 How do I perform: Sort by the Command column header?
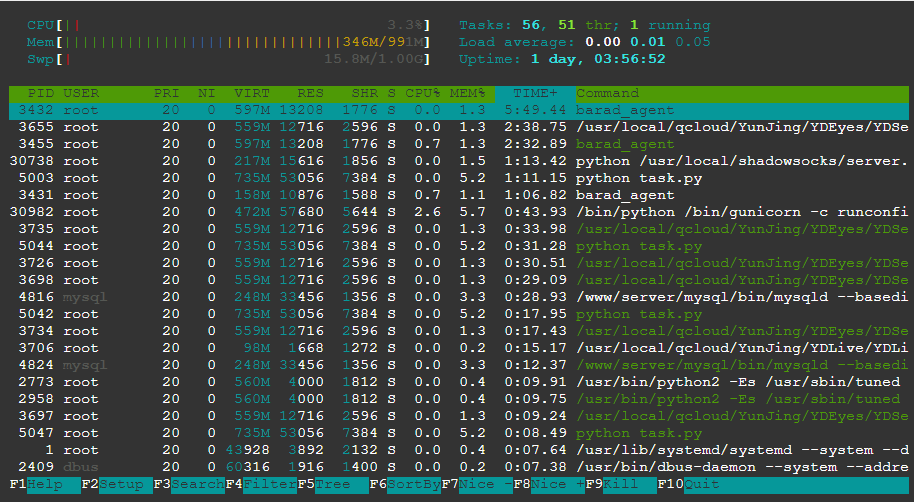607,93
